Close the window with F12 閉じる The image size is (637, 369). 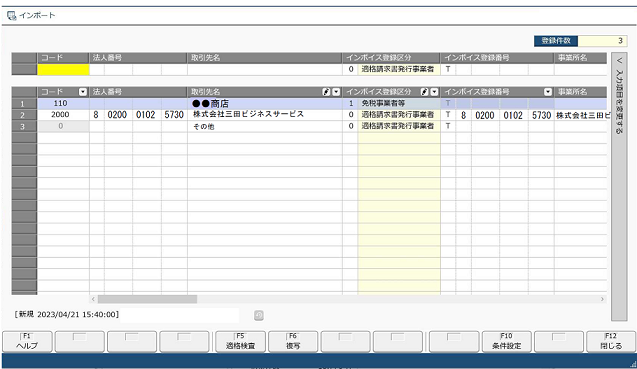[611, 341]
